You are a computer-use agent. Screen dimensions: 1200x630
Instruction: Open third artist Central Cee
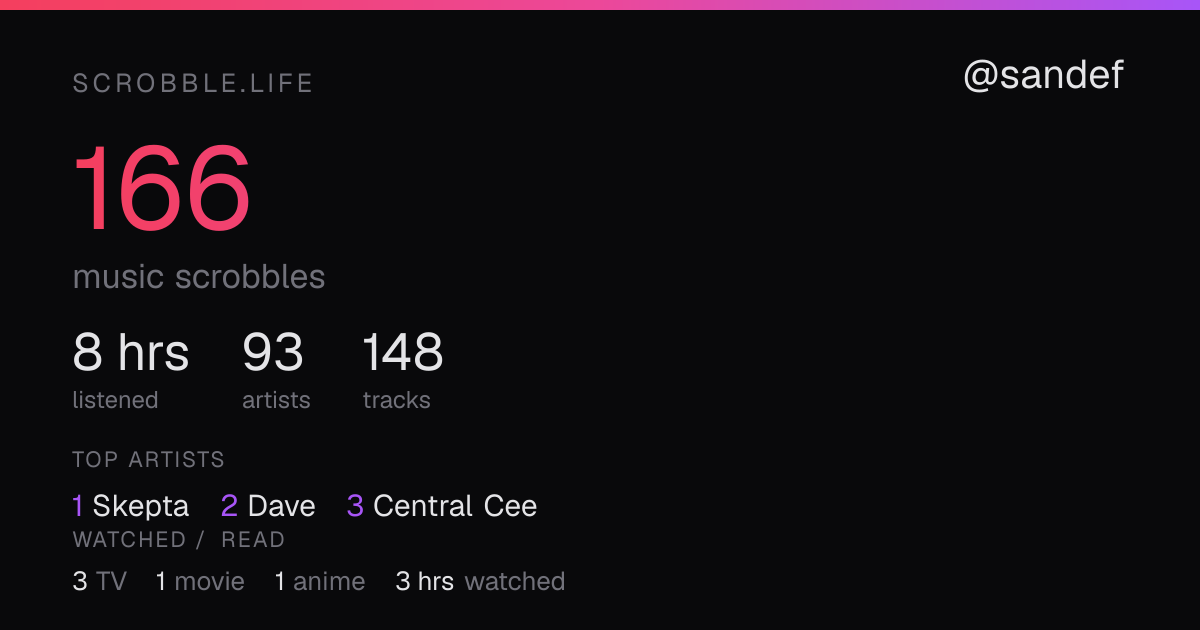coord(455,506)
